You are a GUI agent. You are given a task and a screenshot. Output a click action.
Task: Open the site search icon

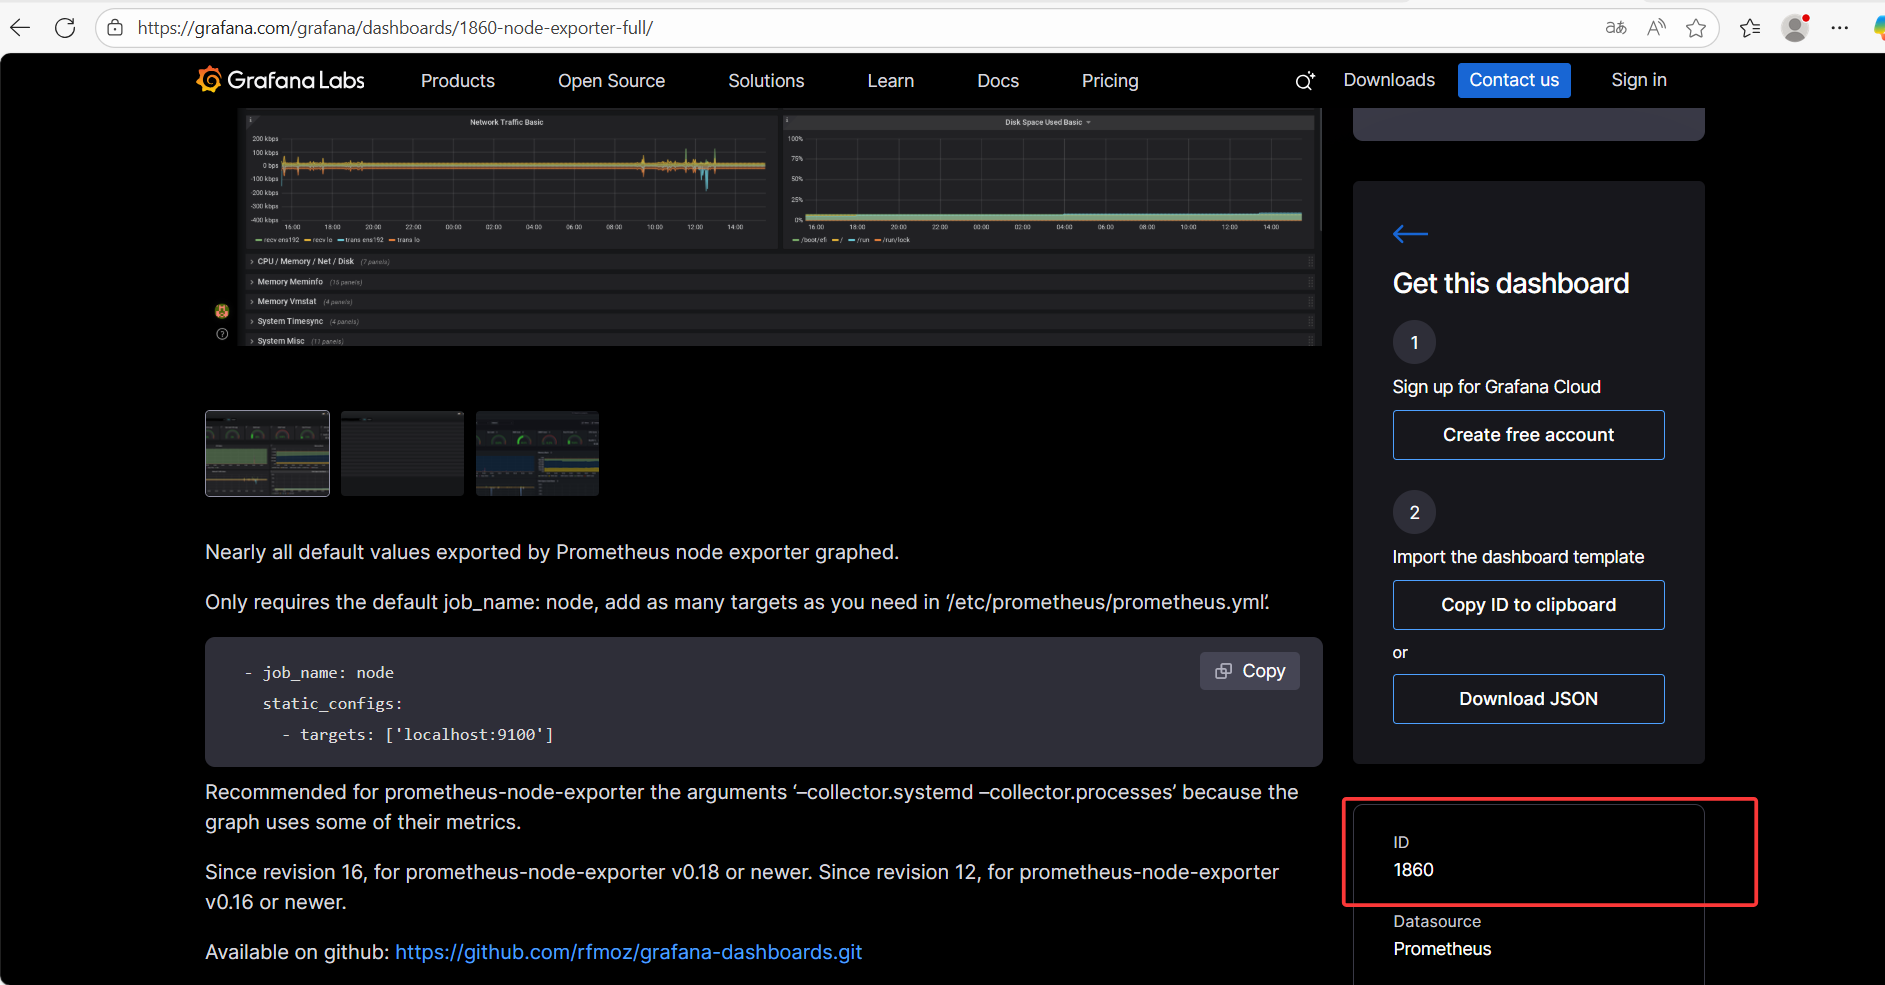pos(1305,81)
